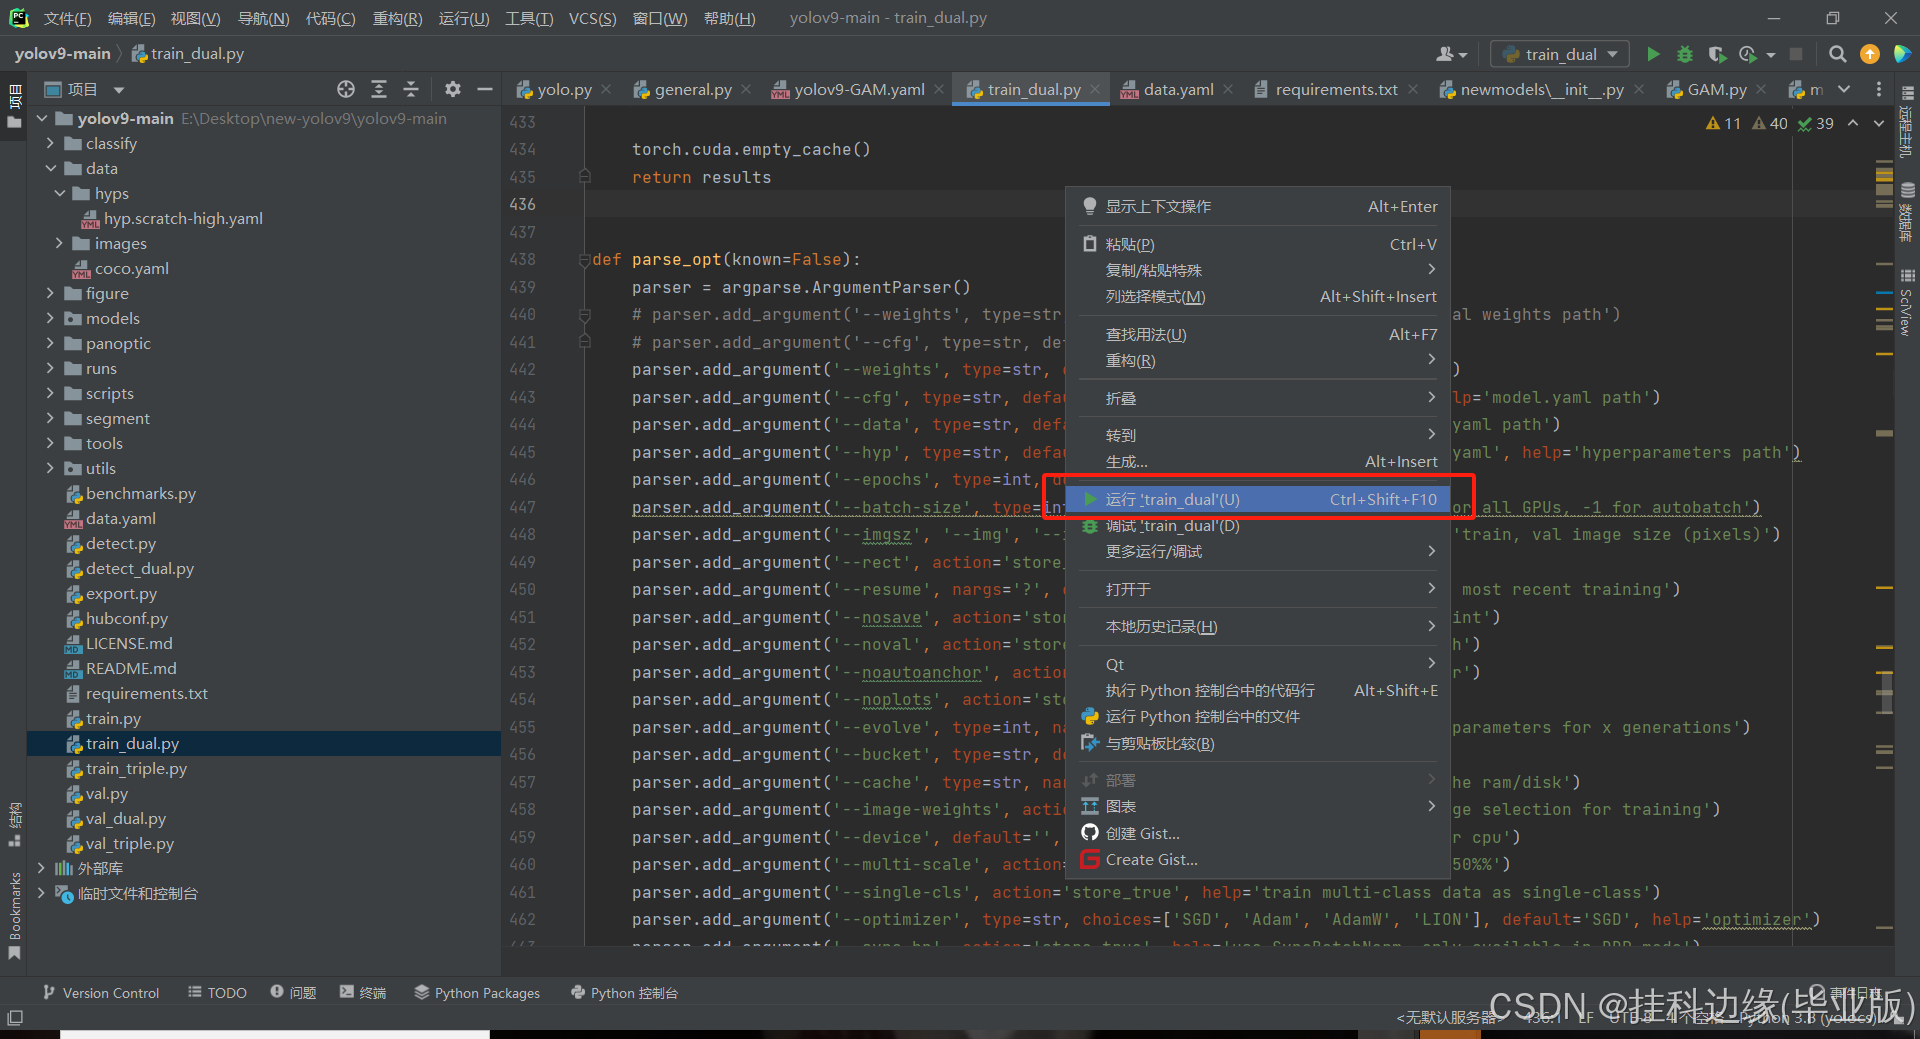Screen dimensions: 1920x1039
Task: Open editor tabs overflow dropdown arrow
Action: coord(1844,90)
